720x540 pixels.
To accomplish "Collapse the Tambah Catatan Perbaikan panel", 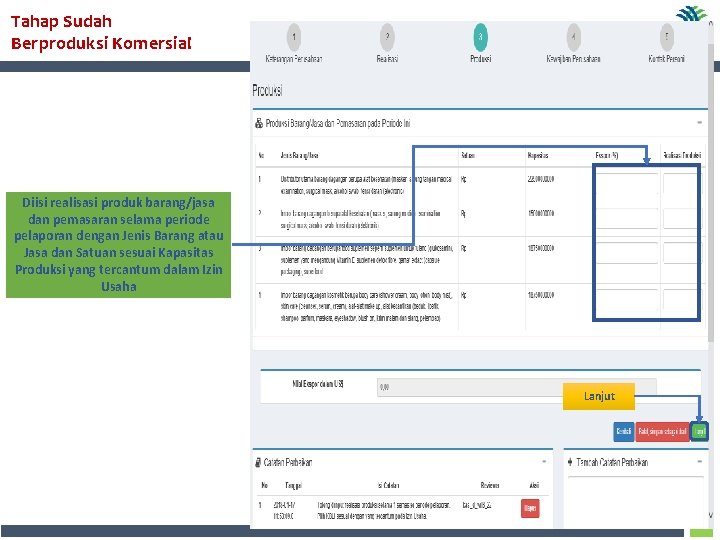I will click(x=699, y=461).
